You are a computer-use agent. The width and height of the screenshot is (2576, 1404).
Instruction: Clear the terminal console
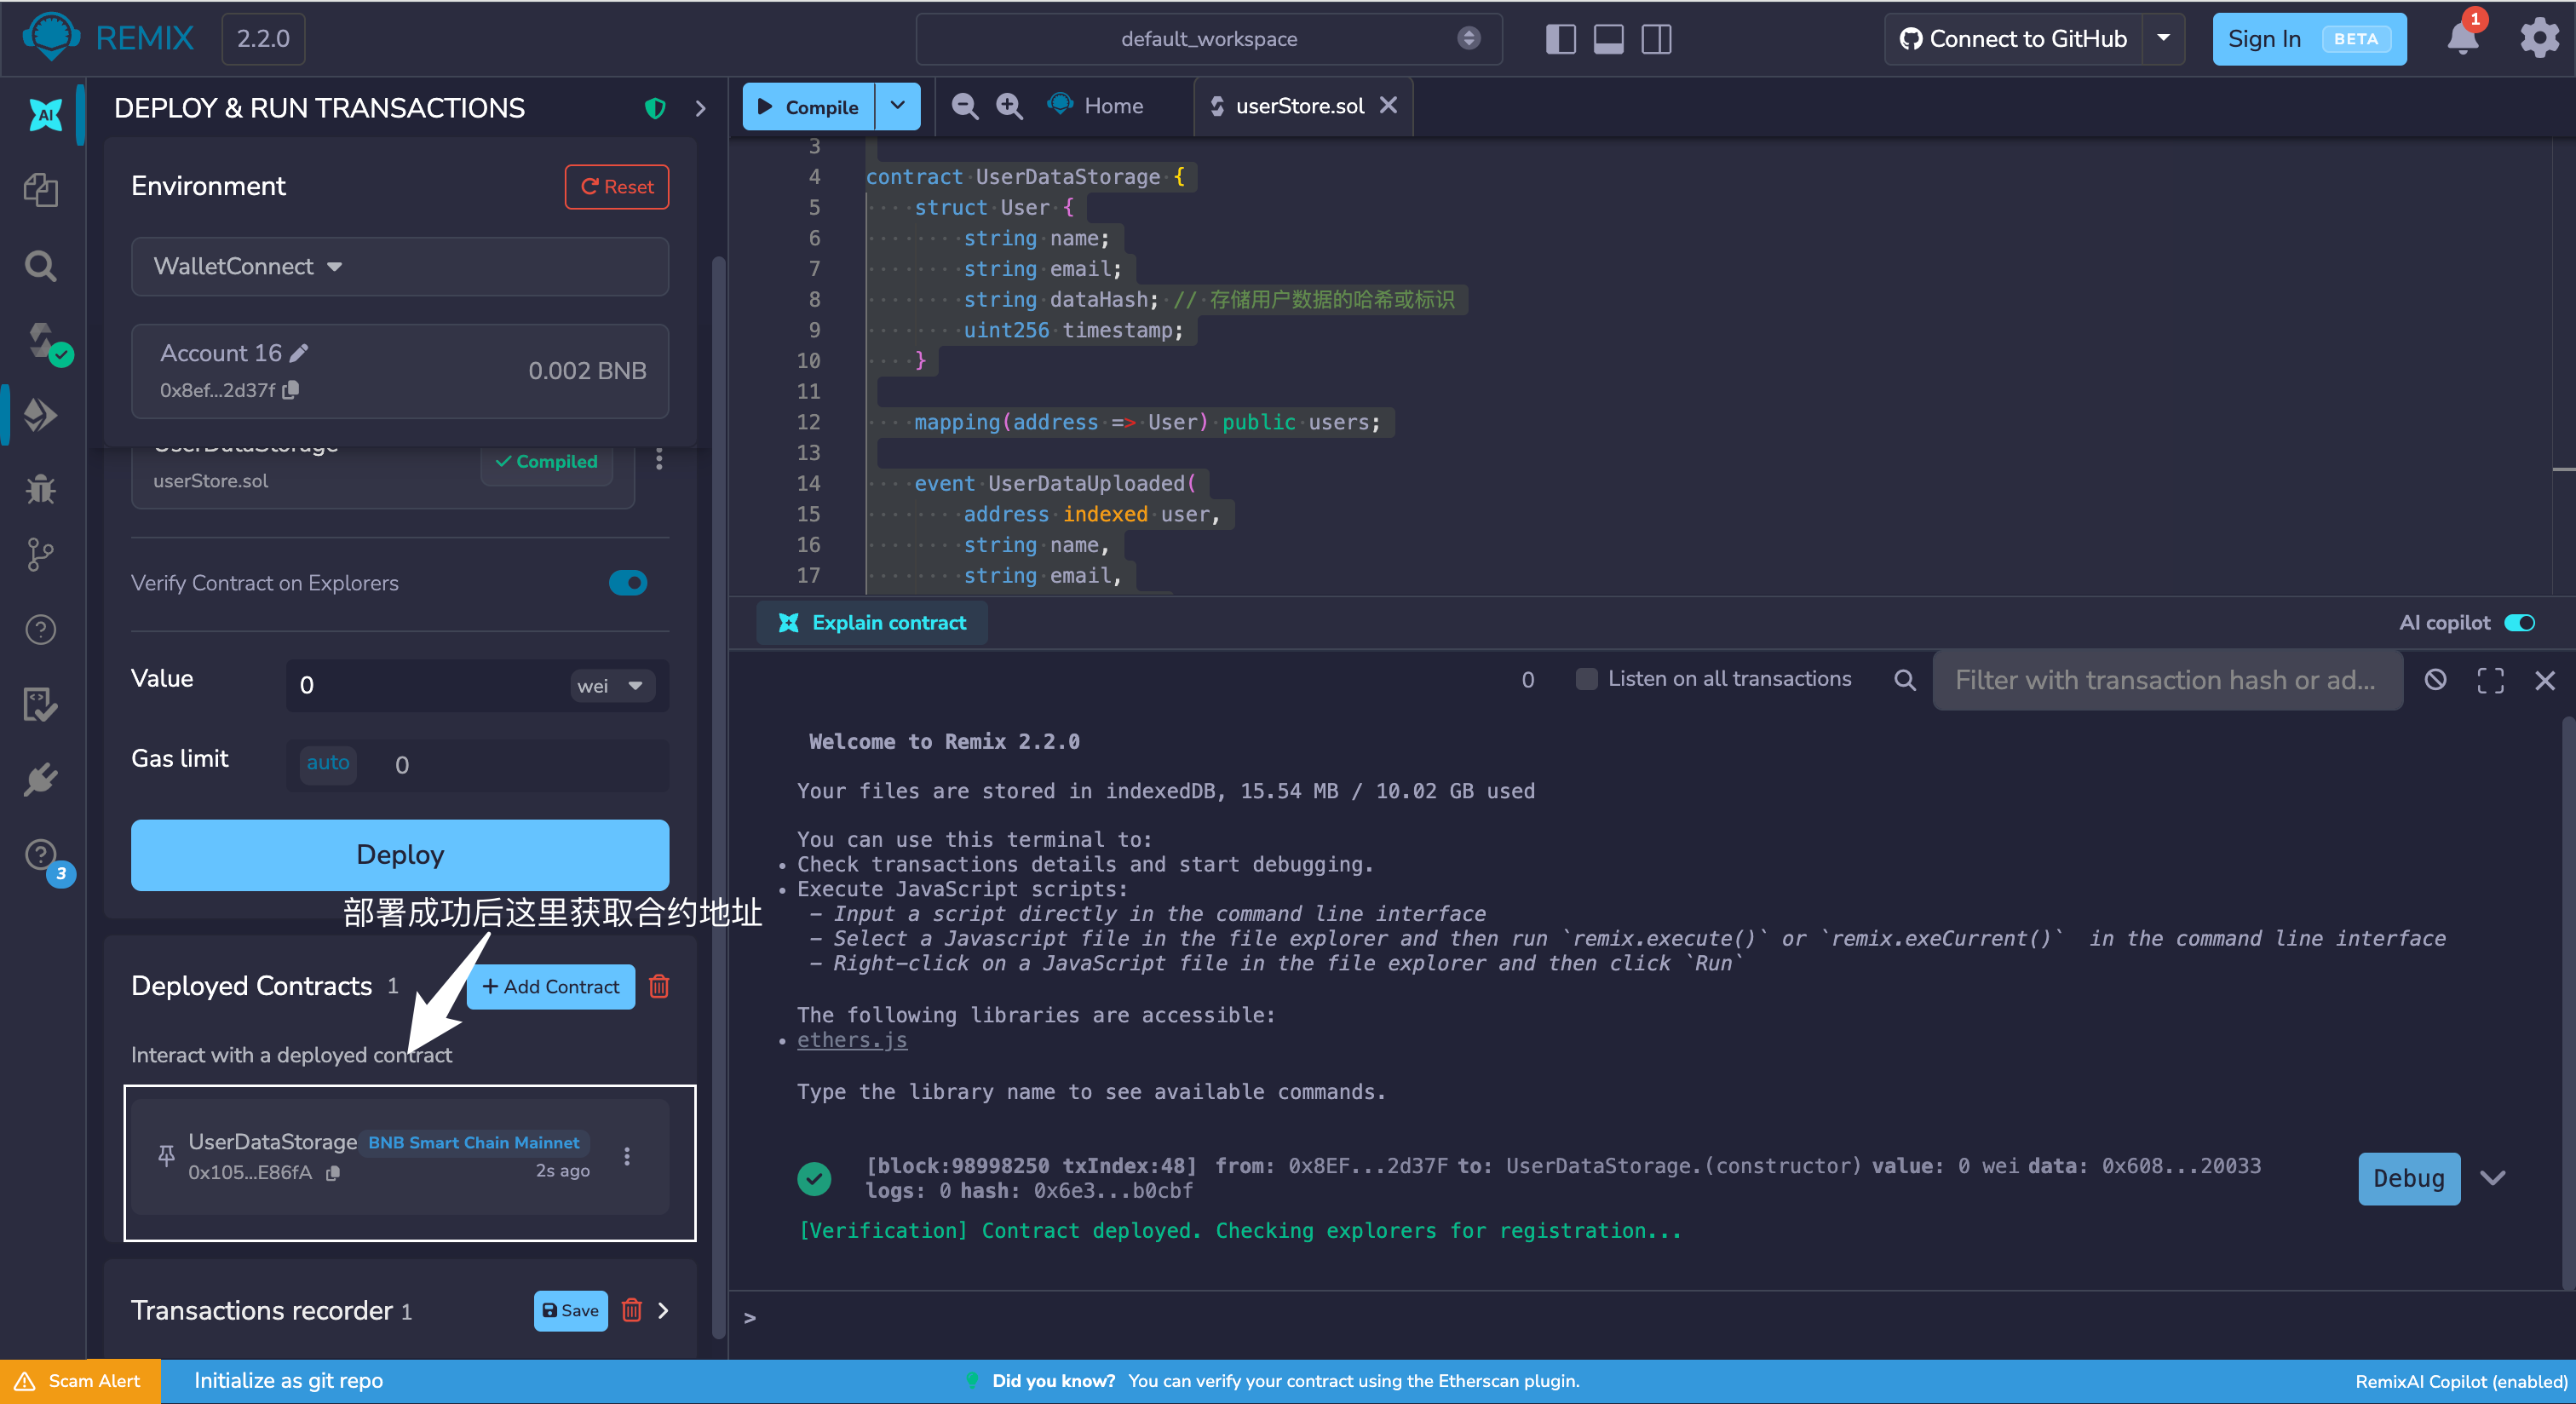2435,680
